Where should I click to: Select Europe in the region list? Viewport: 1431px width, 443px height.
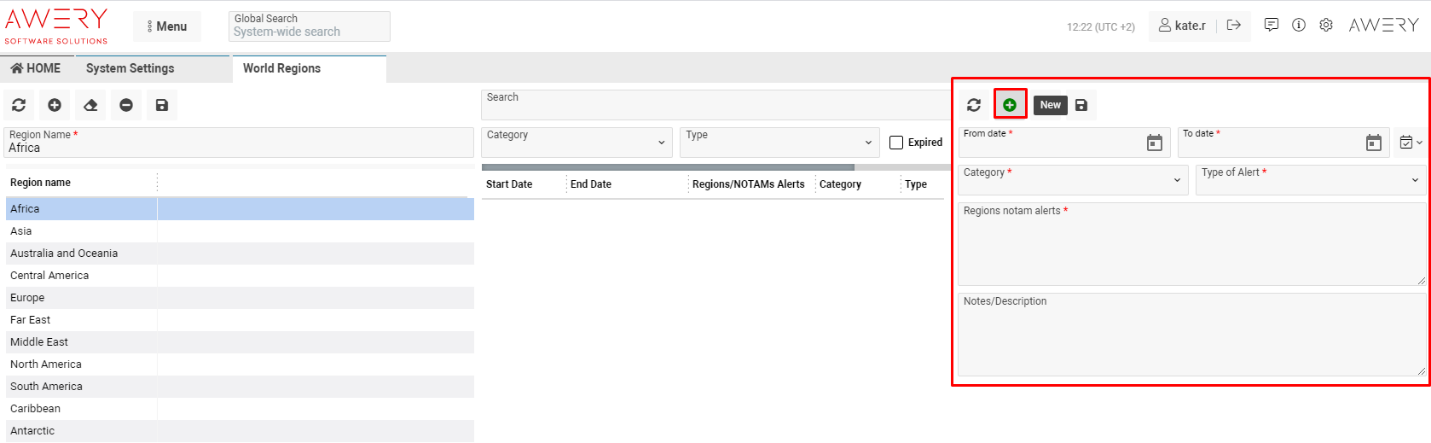(x=27, y=298)
